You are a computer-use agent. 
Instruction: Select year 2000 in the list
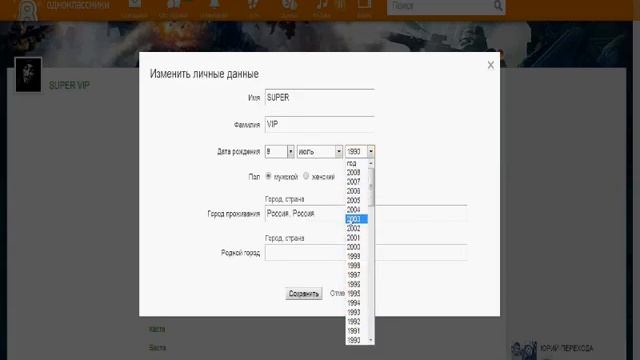tap(356, 247)
